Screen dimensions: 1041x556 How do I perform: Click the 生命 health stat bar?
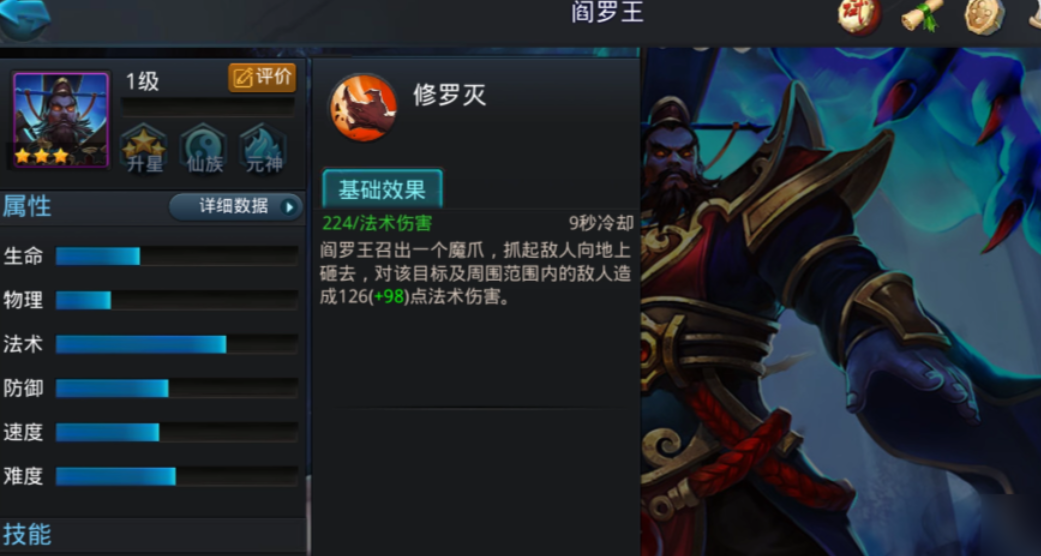(177, 256)
